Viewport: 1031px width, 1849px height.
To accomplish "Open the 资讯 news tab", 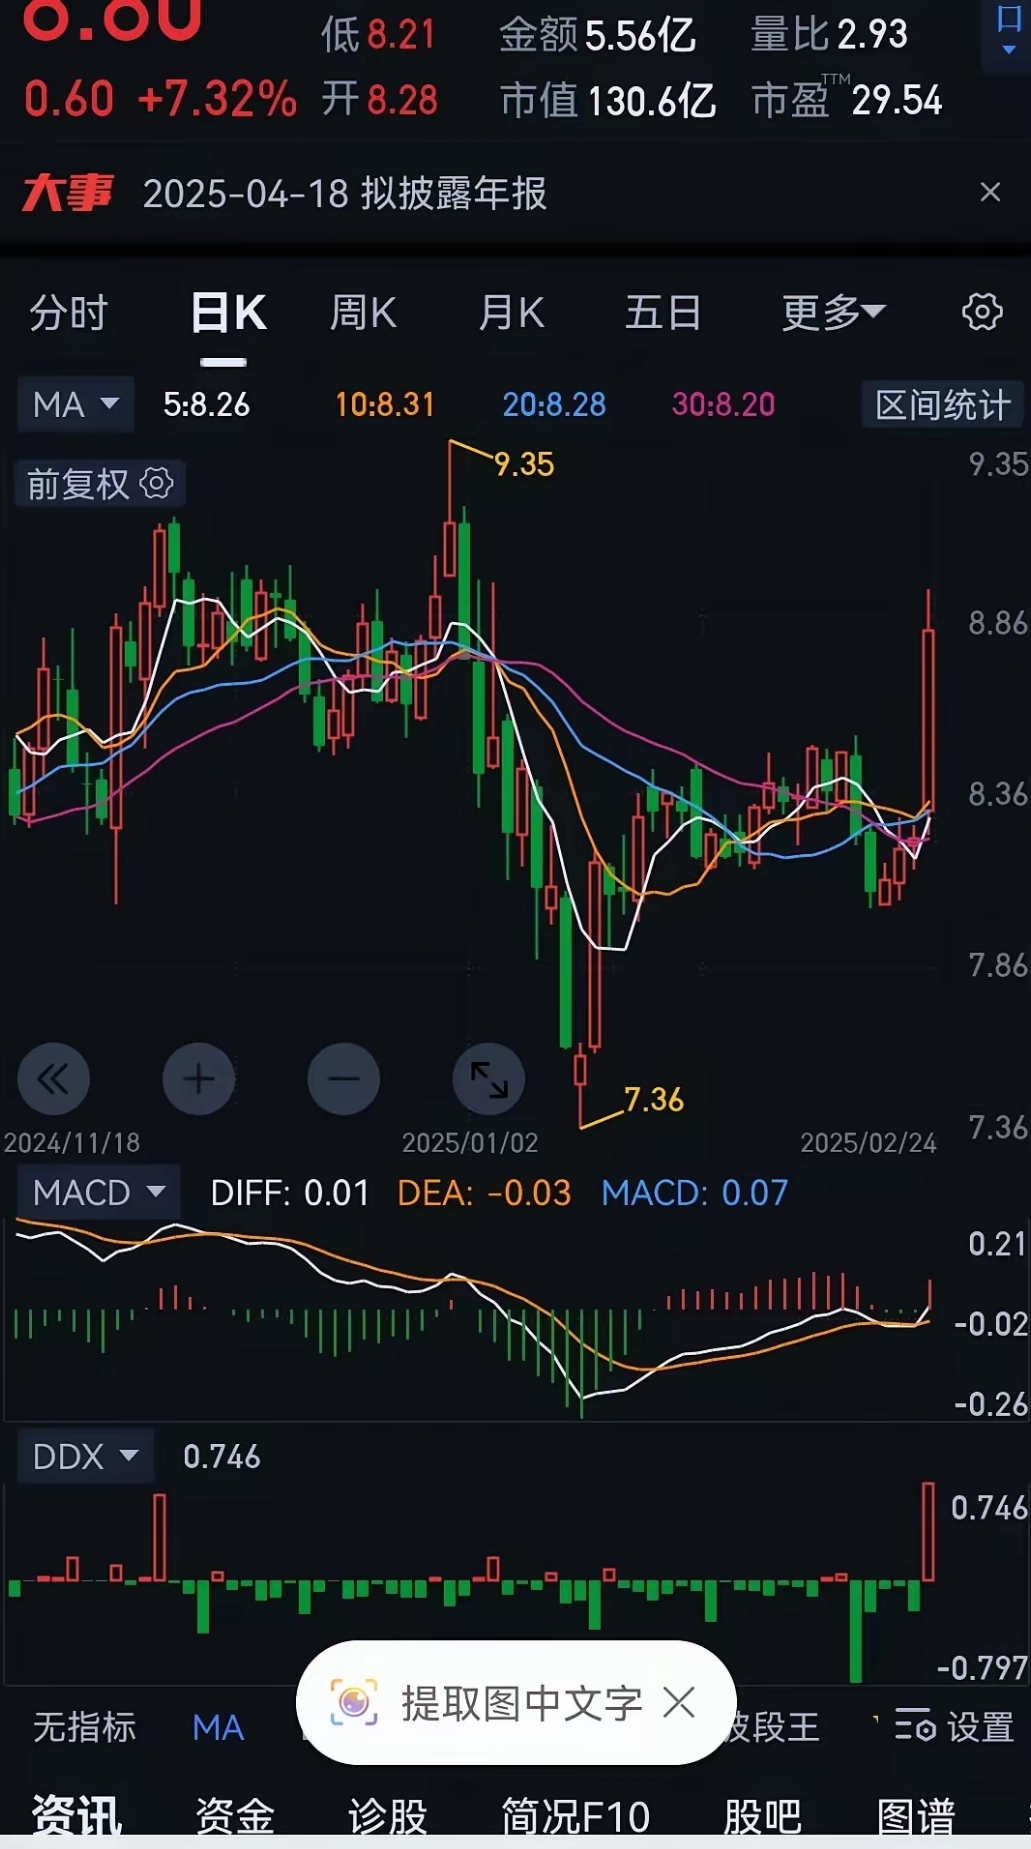I will click(x=76, y=1816).
